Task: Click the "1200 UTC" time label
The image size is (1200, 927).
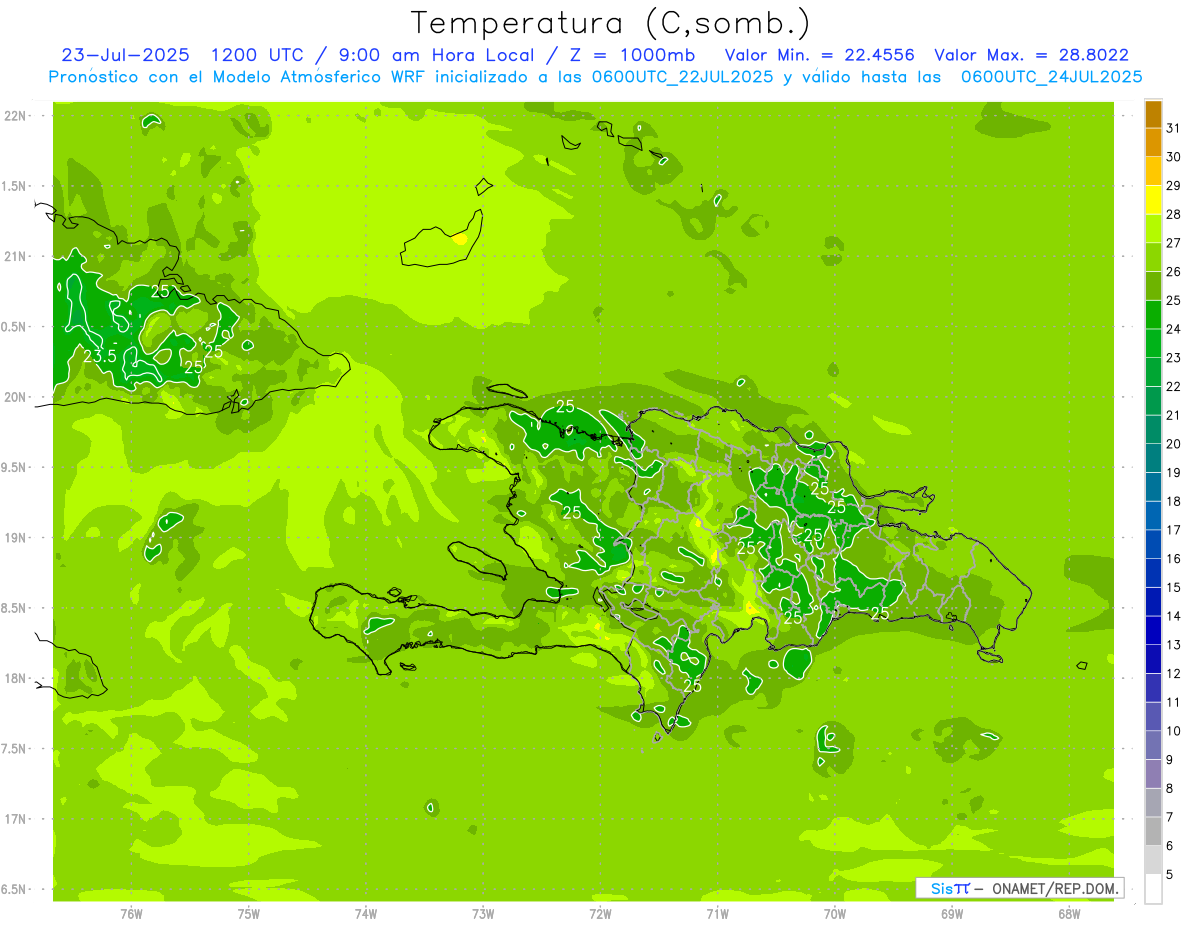Action: (x=259, y=55)
